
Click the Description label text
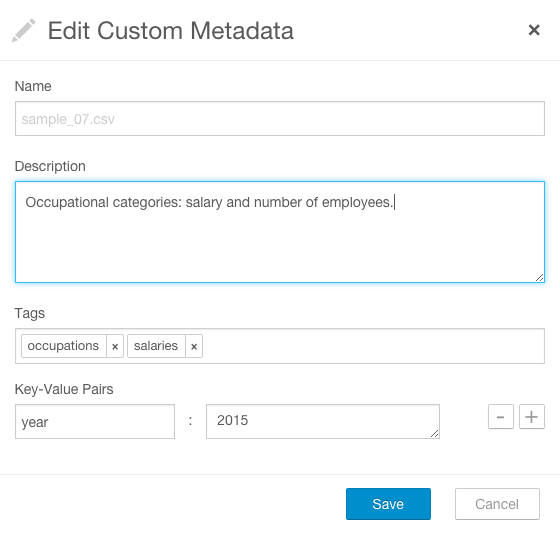coord(50,166)
